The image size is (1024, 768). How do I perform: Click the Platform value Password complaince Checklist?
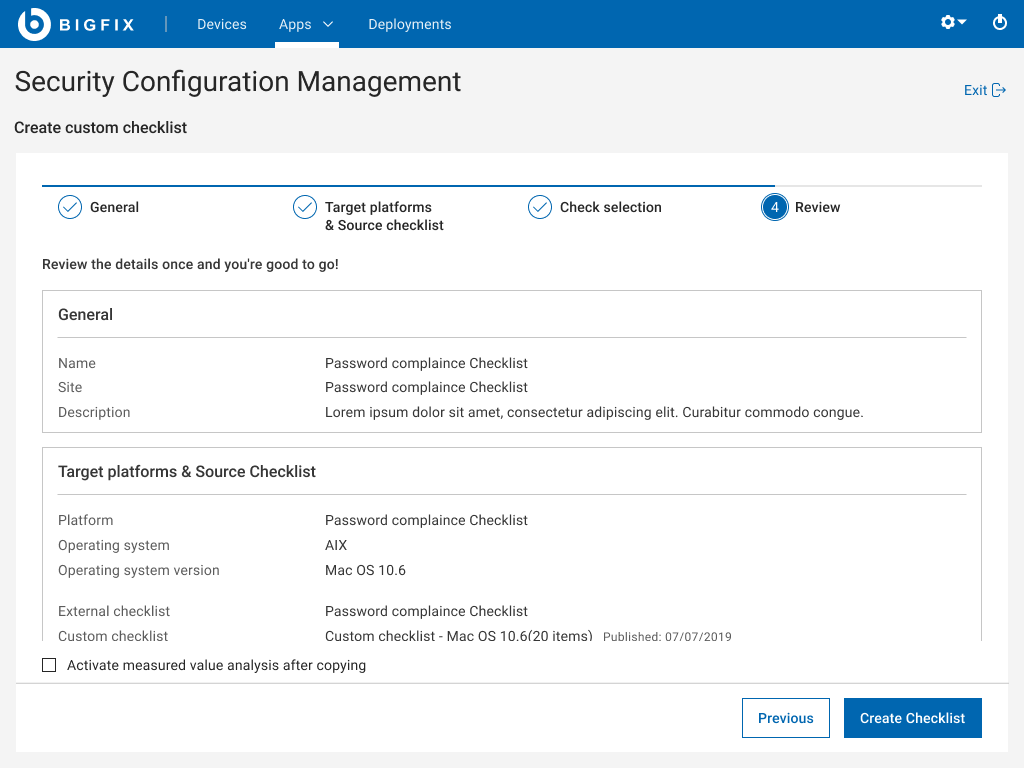(426, 520)
